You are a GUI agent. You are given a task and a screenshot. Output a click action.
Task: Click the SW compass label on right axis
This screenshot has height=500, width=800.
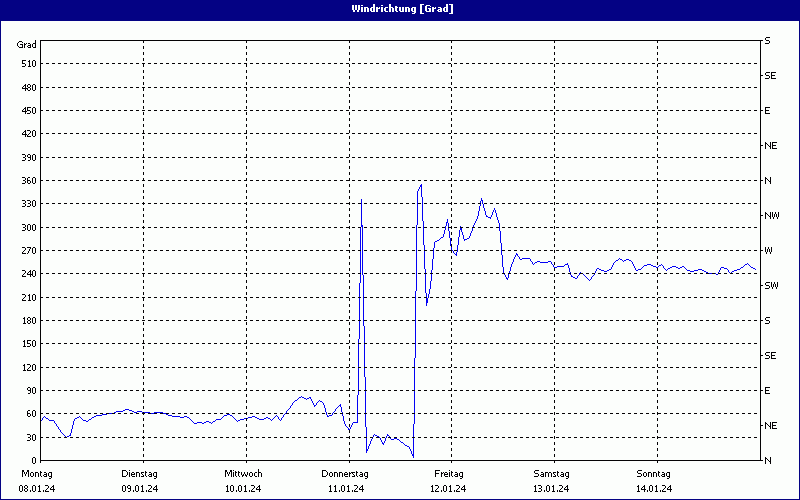click(771, 286)
